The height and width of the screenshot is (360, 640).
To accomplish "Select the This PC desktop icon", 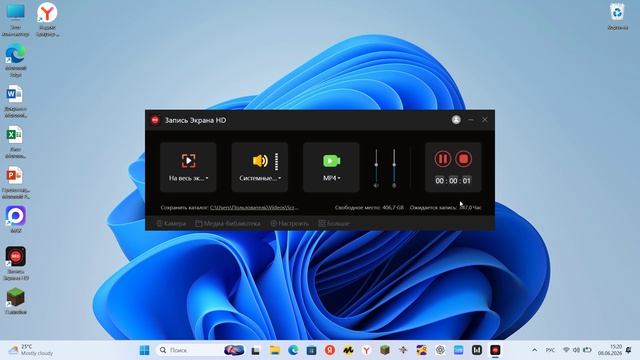I will (16, 20).
